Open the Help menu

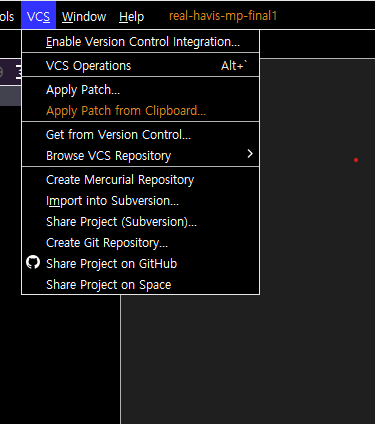(x=132, y=16)
